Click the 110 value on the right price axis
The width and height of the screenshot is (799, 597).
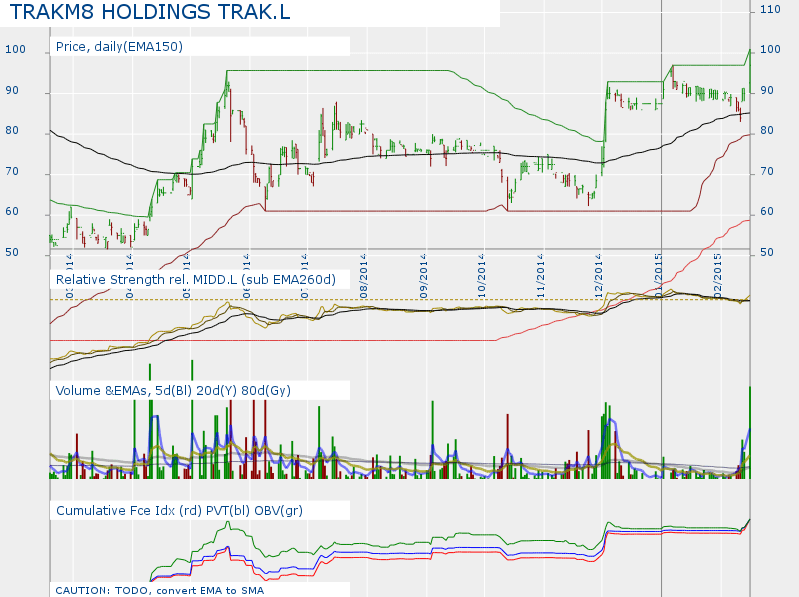(x=770, y=10)
